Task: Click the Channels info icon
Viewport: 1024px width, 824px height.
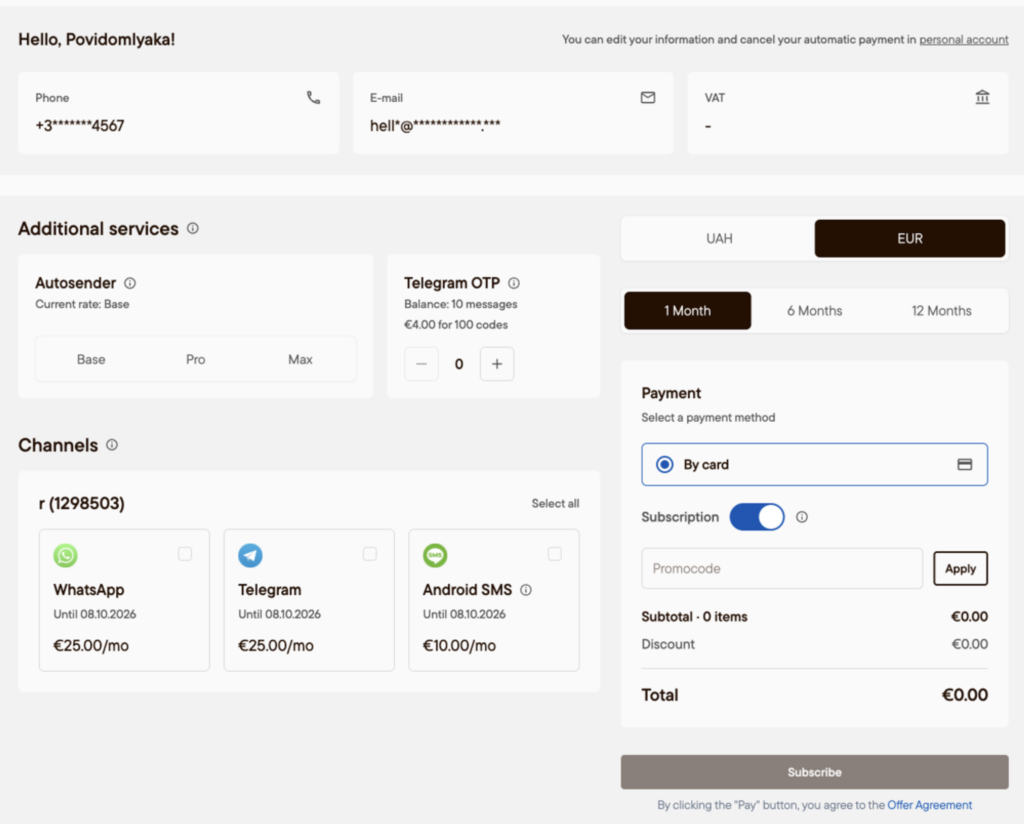Action: pyautogui.click(x=112, y=445)
